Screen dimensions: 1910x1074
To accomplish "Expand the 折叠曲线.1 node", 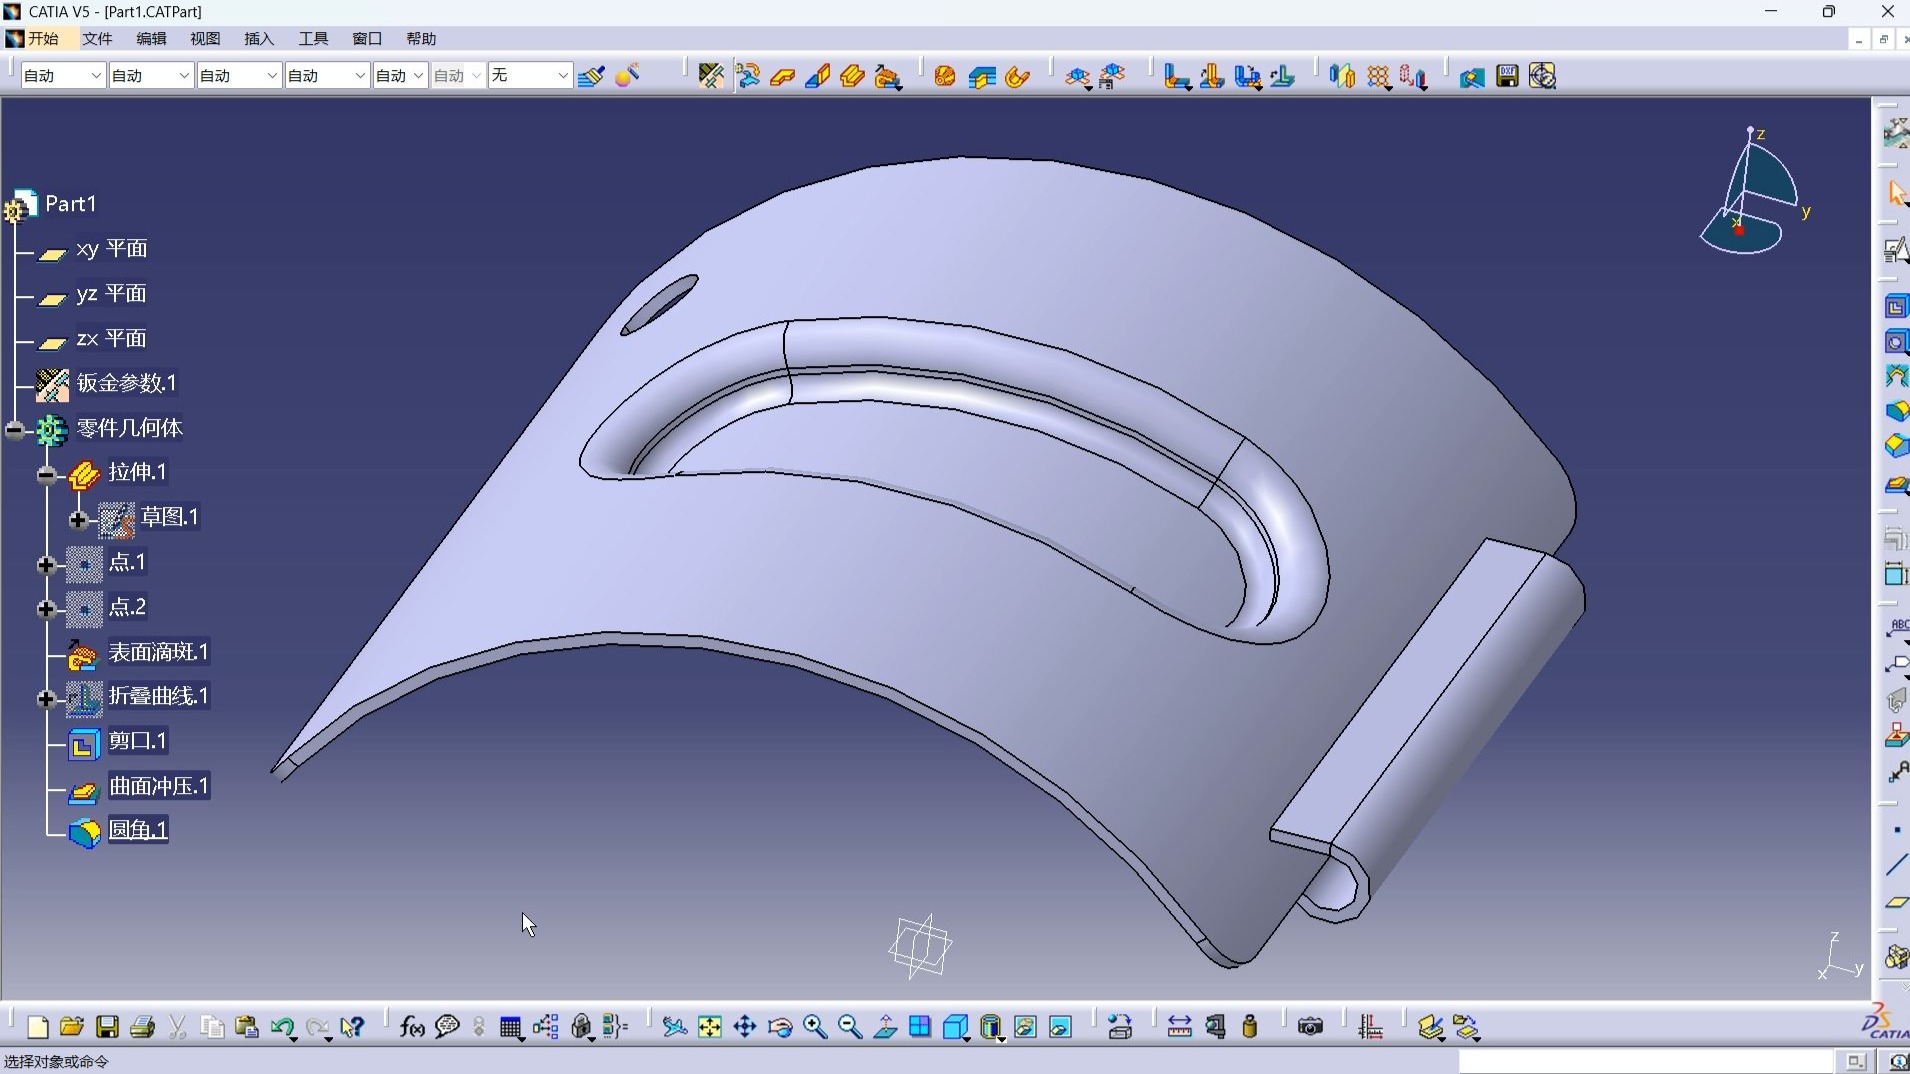I will pyautogui.click(x=46, y=698).
